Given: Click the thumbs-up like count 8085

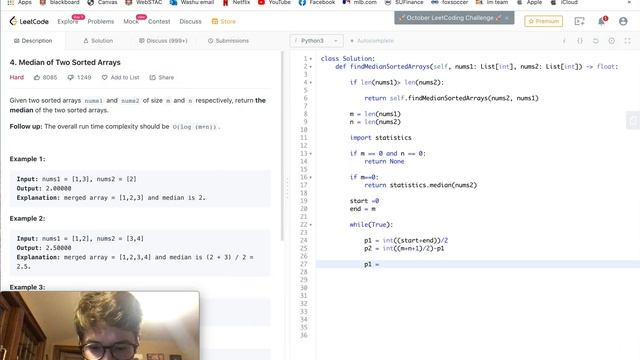Looking at the screenshot, I should pyautogui.click(x=45, y=77).
